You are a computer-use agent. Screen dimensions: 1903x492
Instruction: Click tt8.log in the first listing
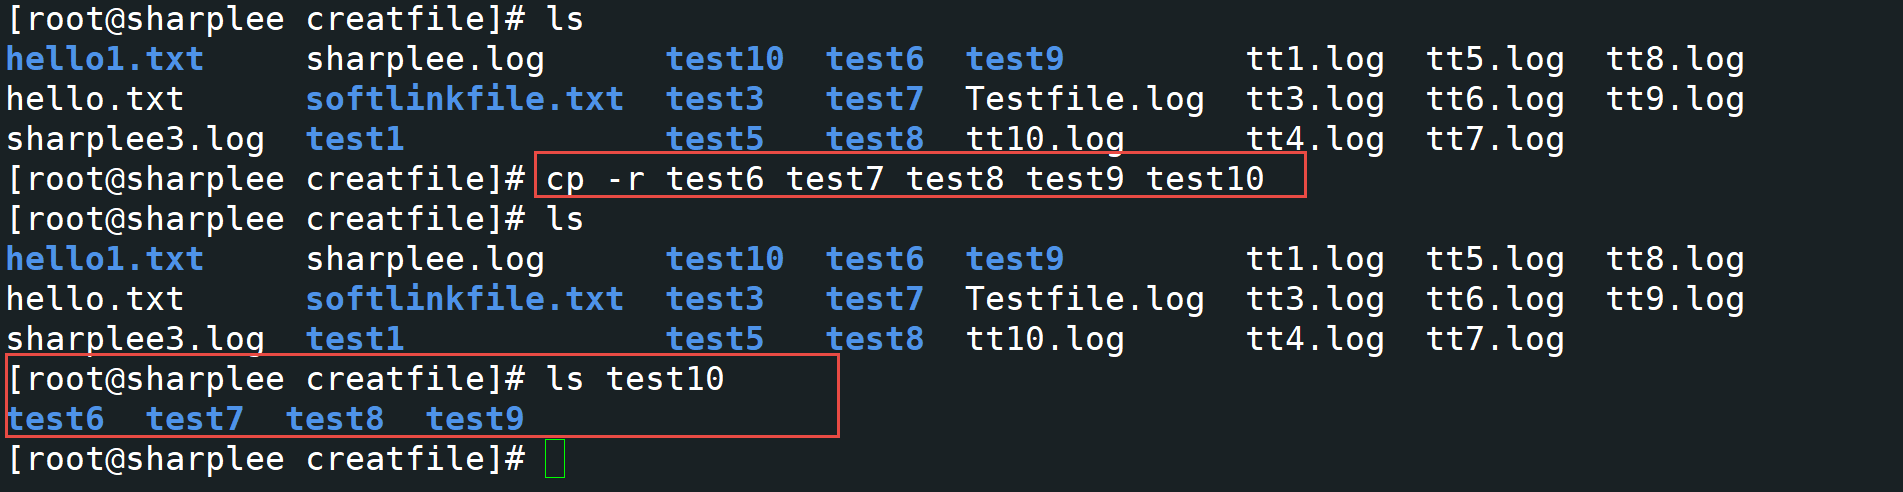[1675, 59]
